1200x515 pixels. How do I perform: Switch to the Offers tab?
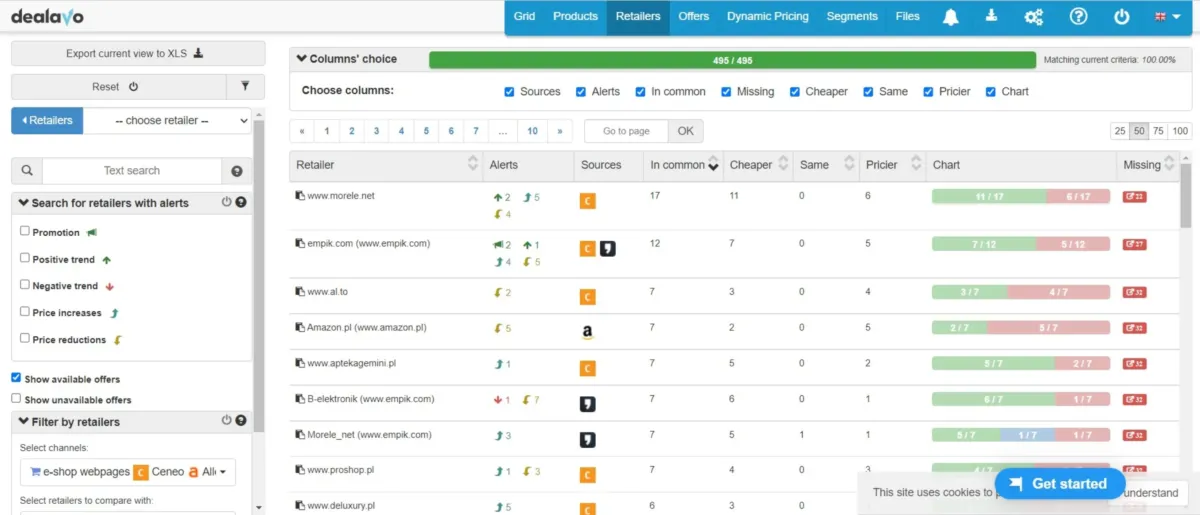click(x=693, y=16)
